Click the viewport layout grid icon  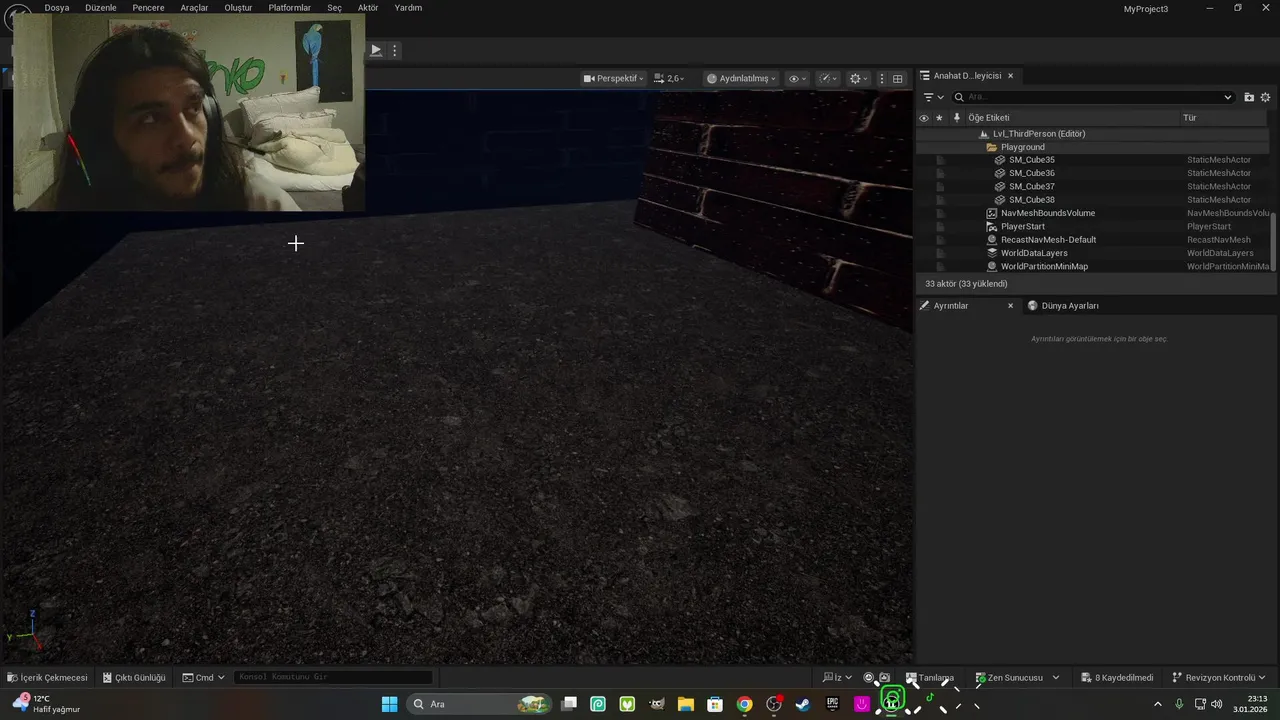[897, 78]
